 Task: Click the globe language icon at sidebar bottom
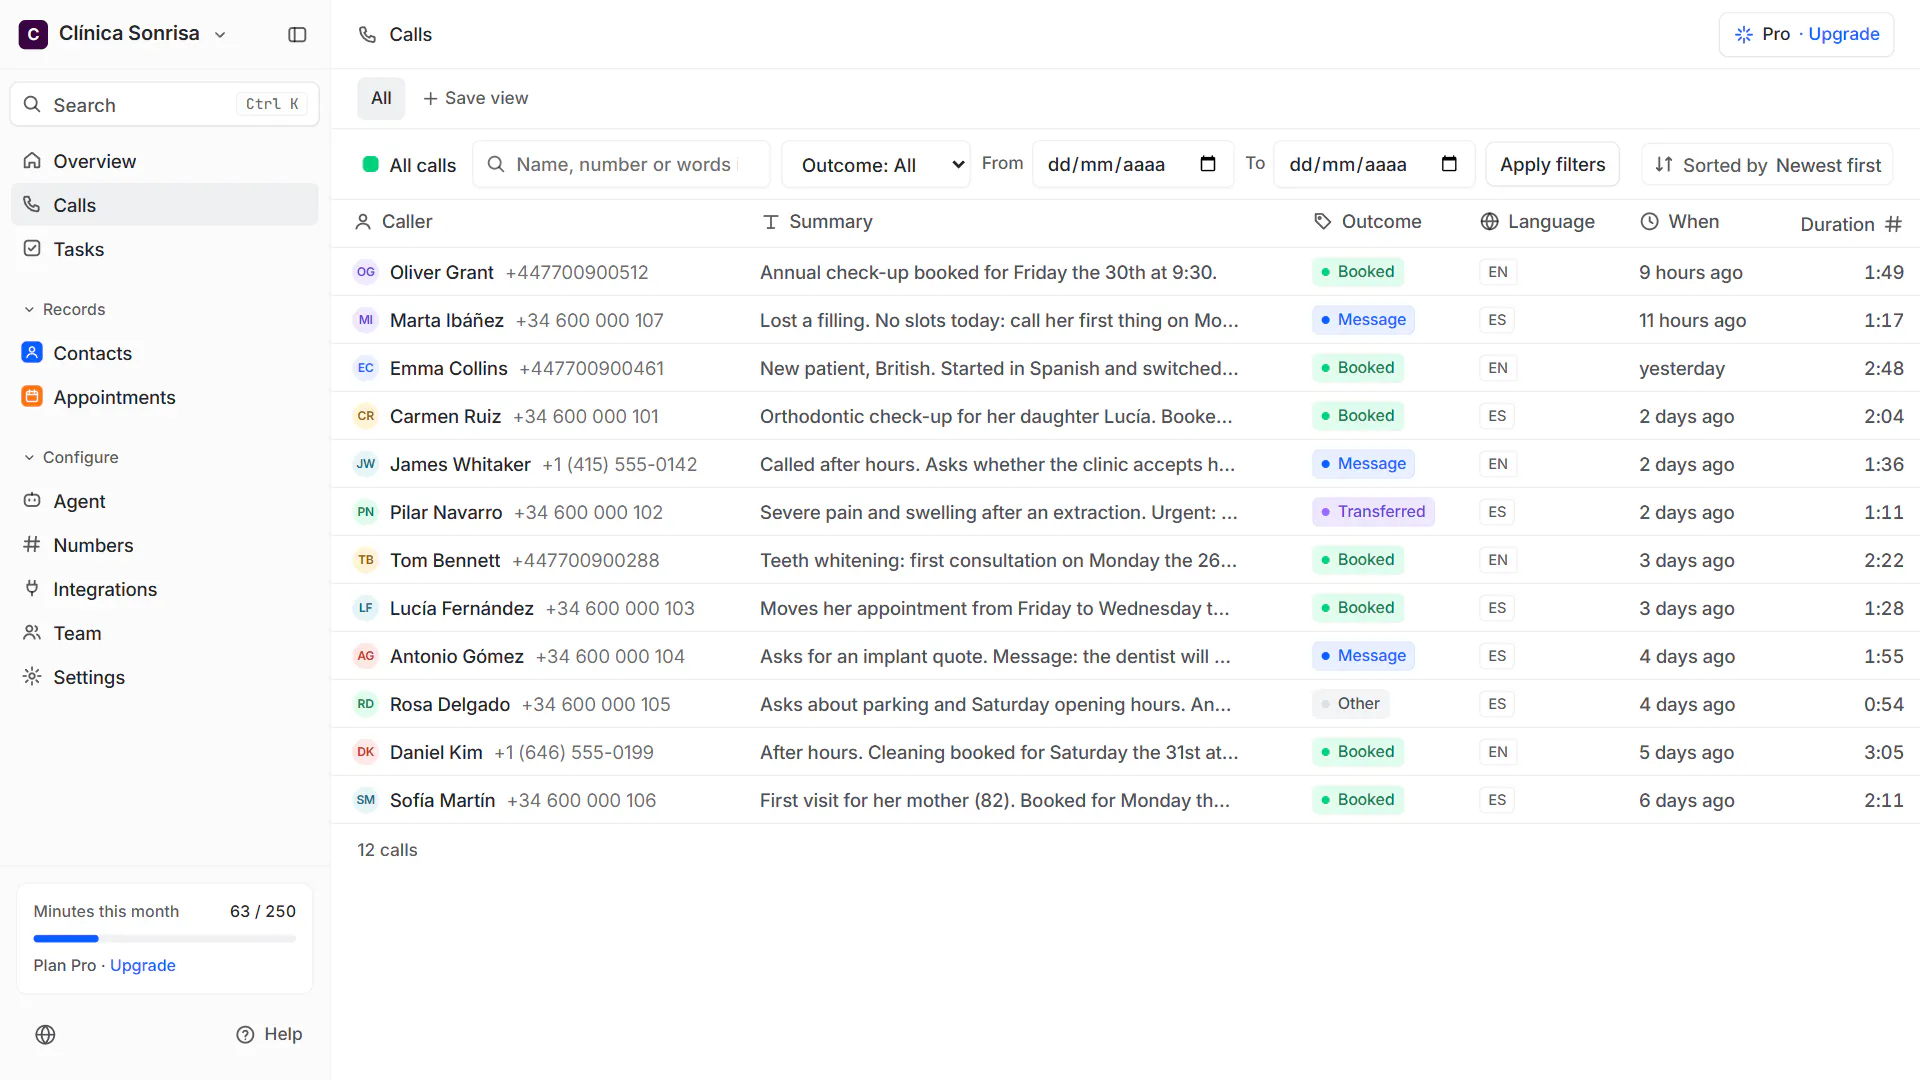pyautogui.click(x=45, y=1035)
